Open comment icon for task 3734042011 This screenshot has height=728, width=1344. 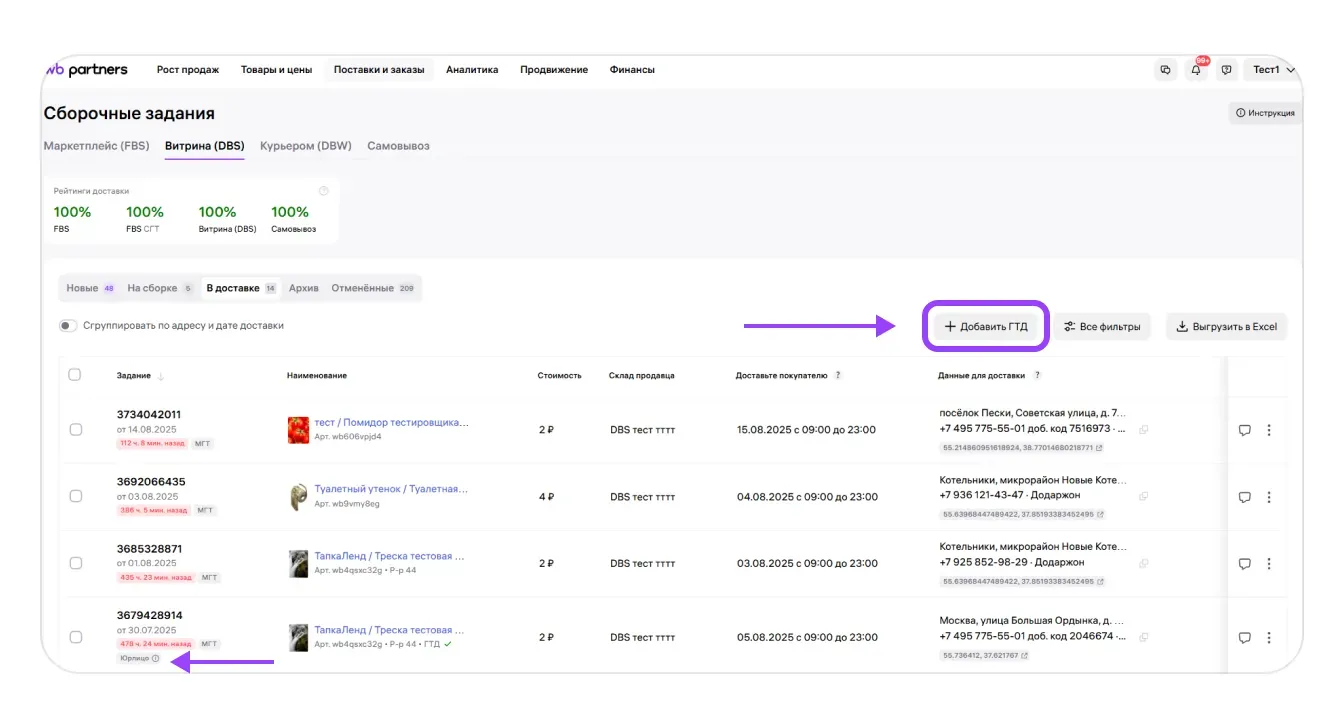click(1245, 430)
